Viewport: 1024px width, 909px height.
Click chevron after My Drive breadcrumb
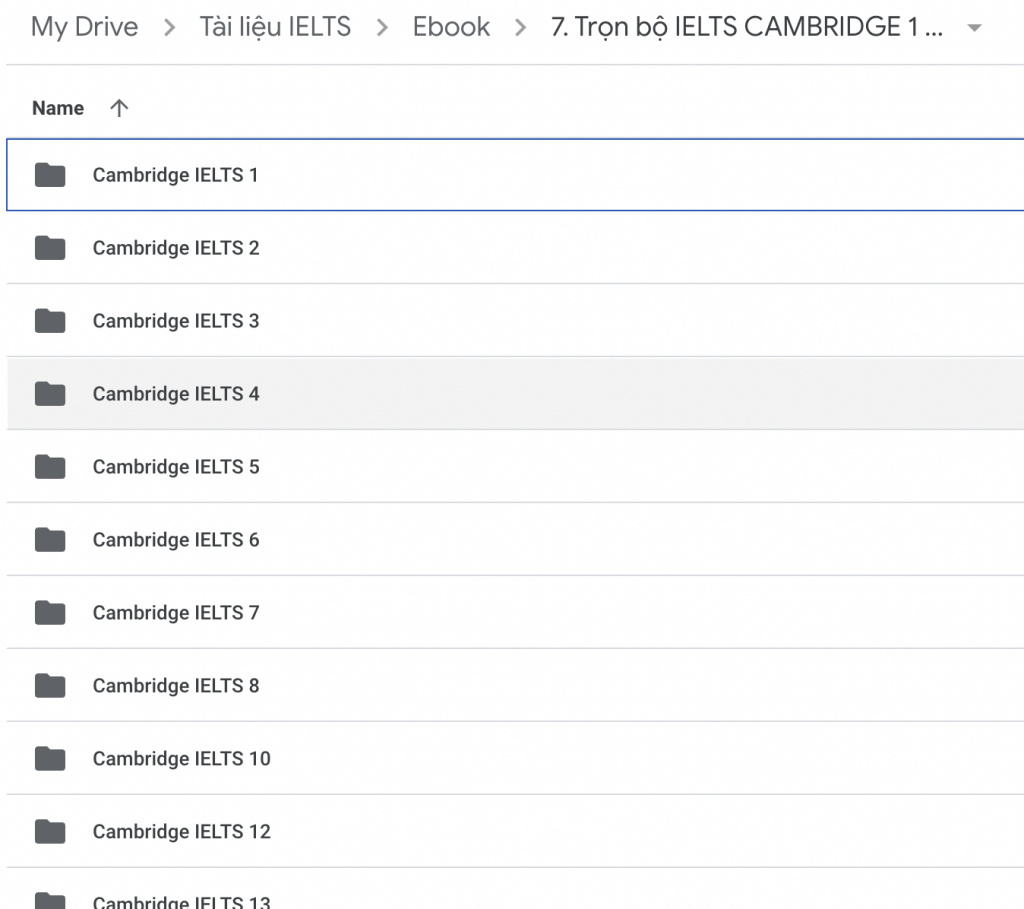(169, 27)
